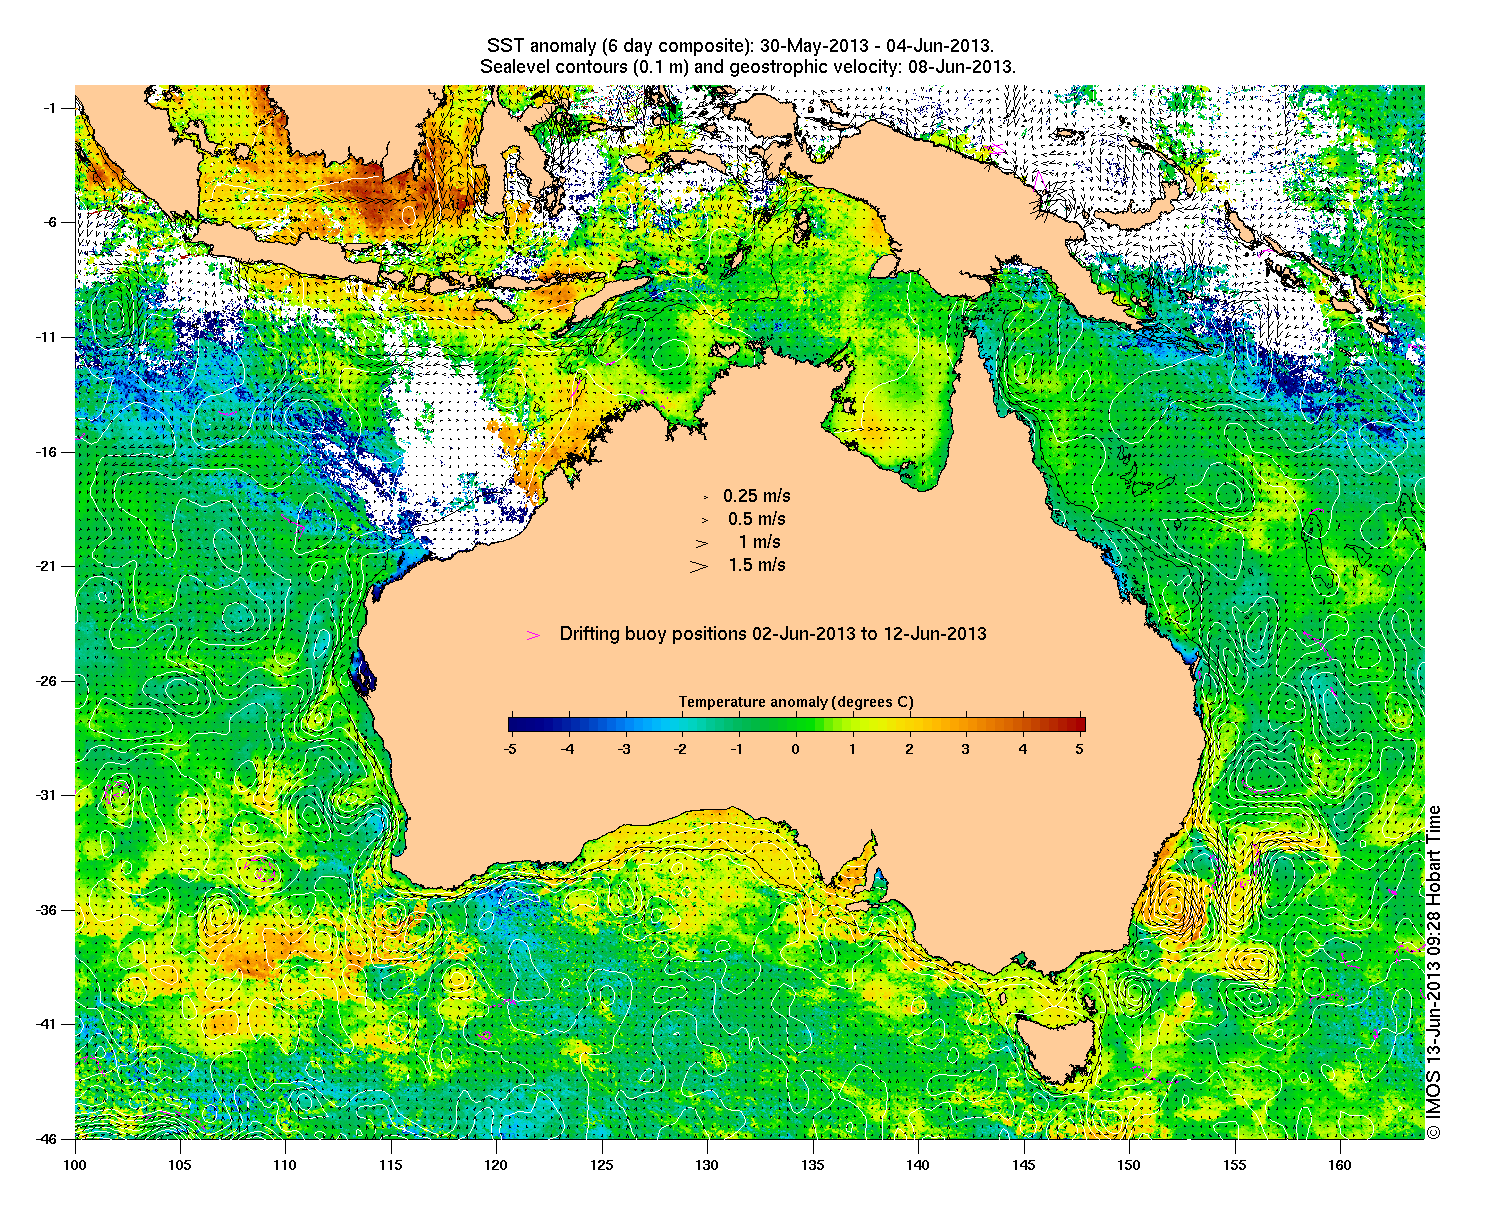
Task: Click the "0.25 m/s" legend label
Action: [757, 496]
